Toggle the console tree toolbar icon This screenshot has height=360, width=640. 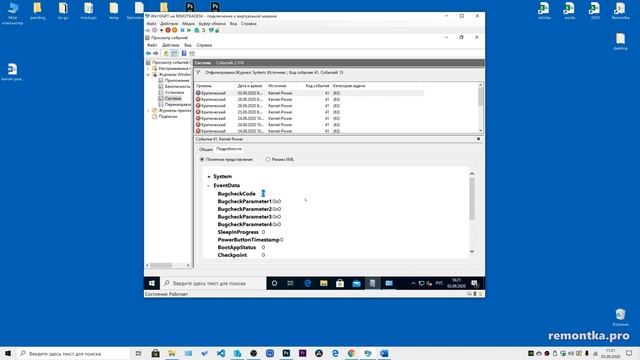(174, 53)
